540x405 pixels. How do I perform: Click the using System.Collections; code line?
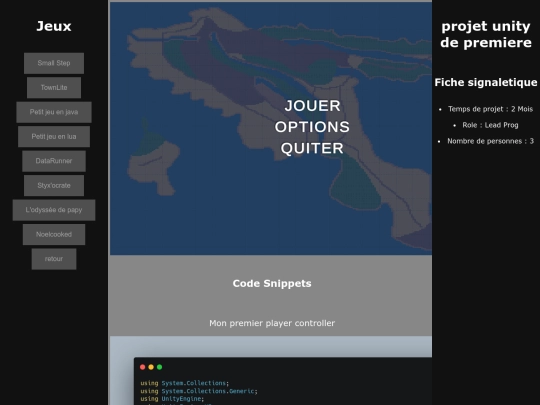point(185,383)
